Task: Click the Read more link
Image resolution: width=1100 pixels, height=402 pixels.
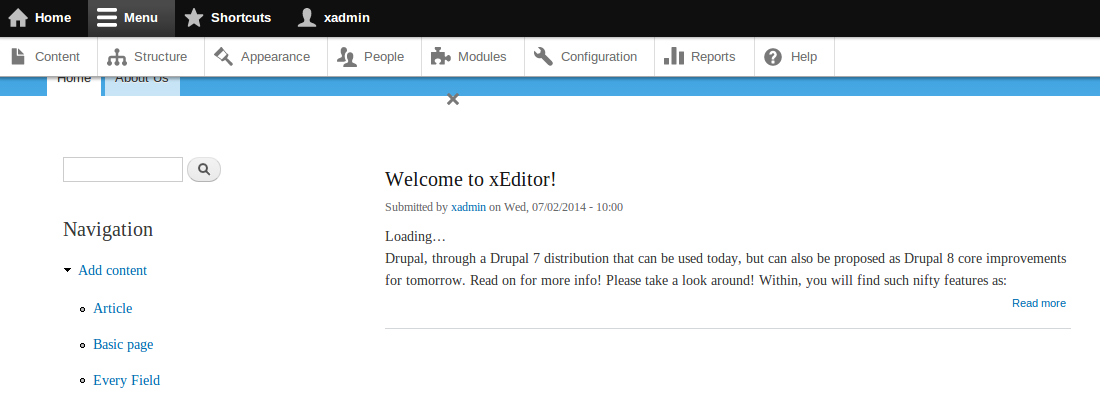Action: (x=1038, y=303)
